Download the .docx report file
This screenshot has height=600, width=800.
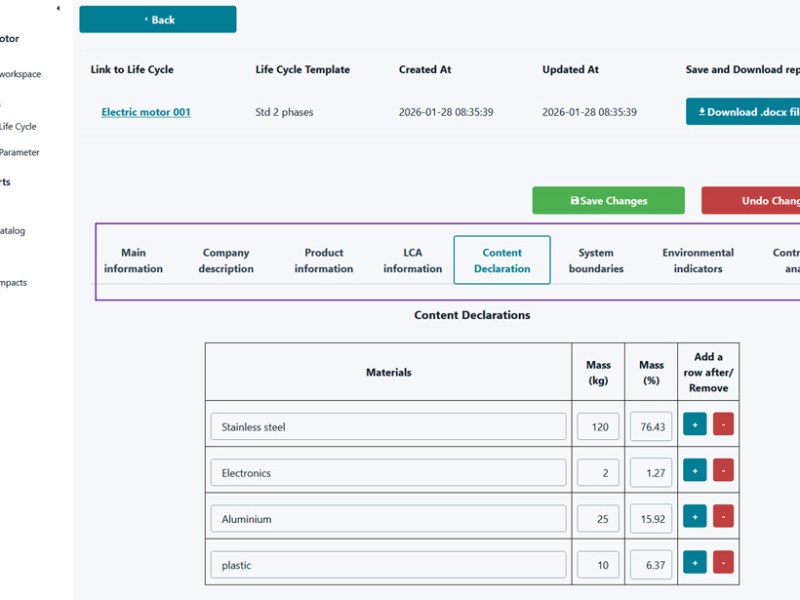click(744, 112)
